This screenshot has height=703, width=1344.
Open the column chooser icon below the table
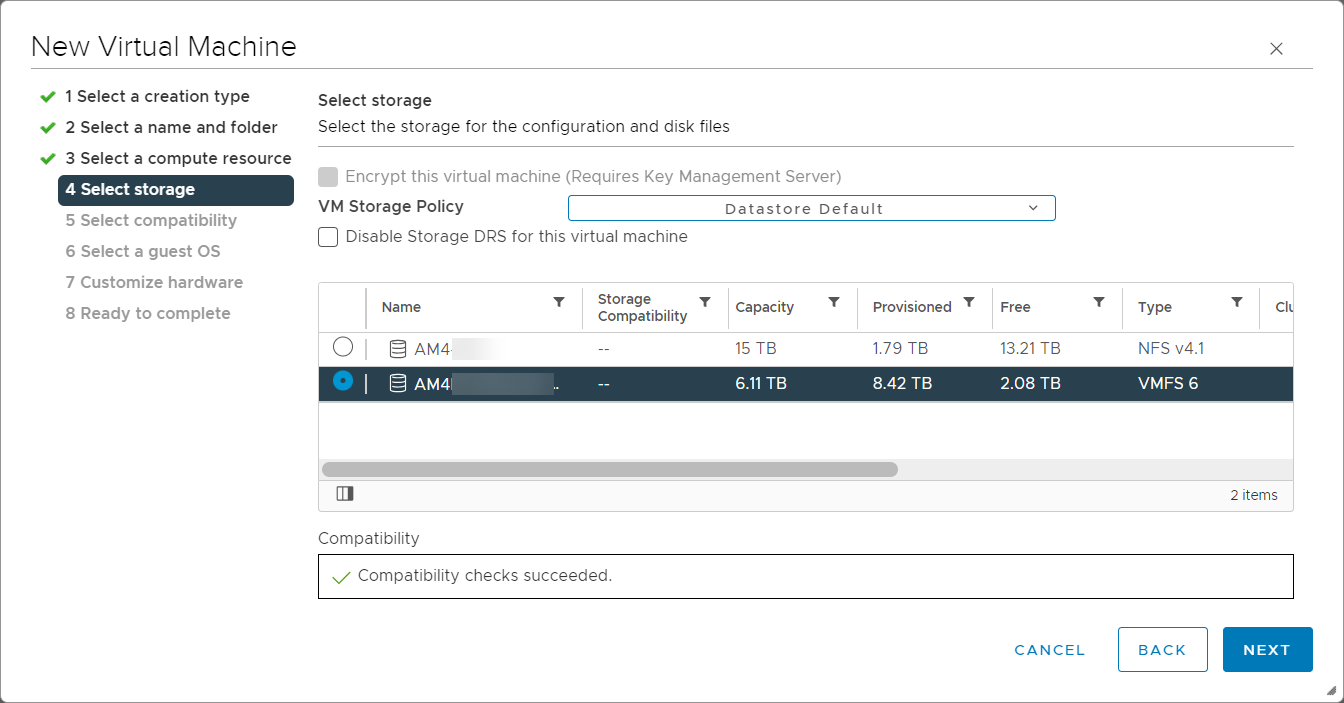tap(345, 494)
